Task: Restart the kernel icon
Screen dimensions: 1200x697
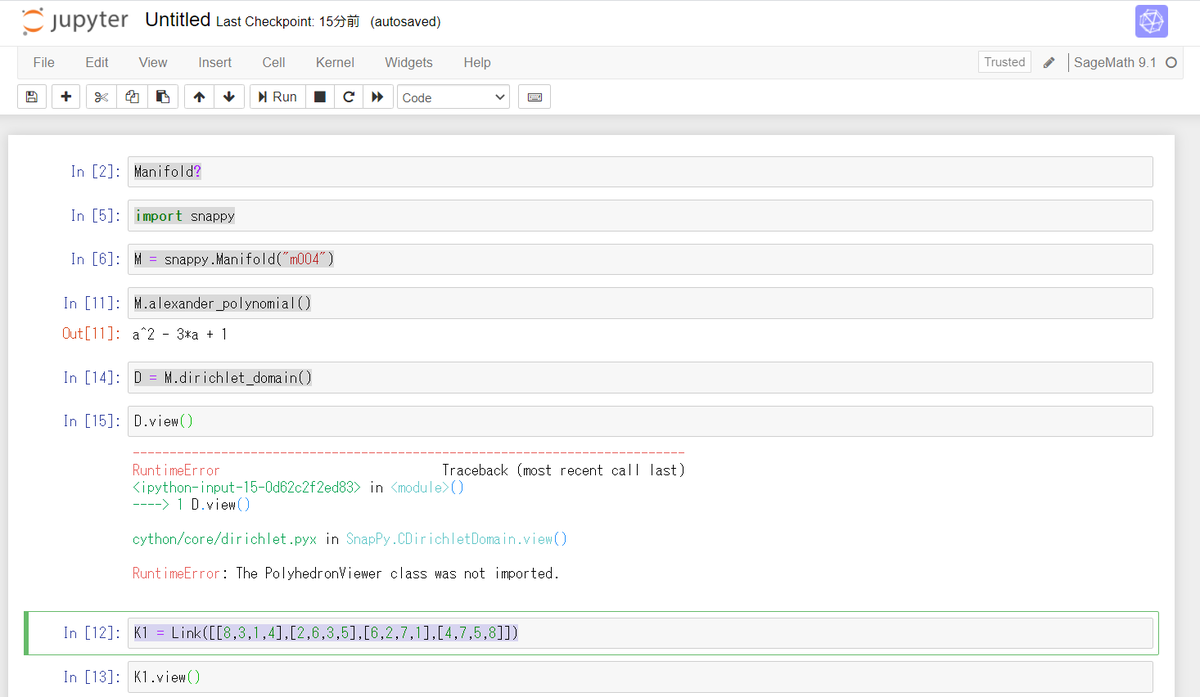Action: pyautogui.click(x=348, y=97)
